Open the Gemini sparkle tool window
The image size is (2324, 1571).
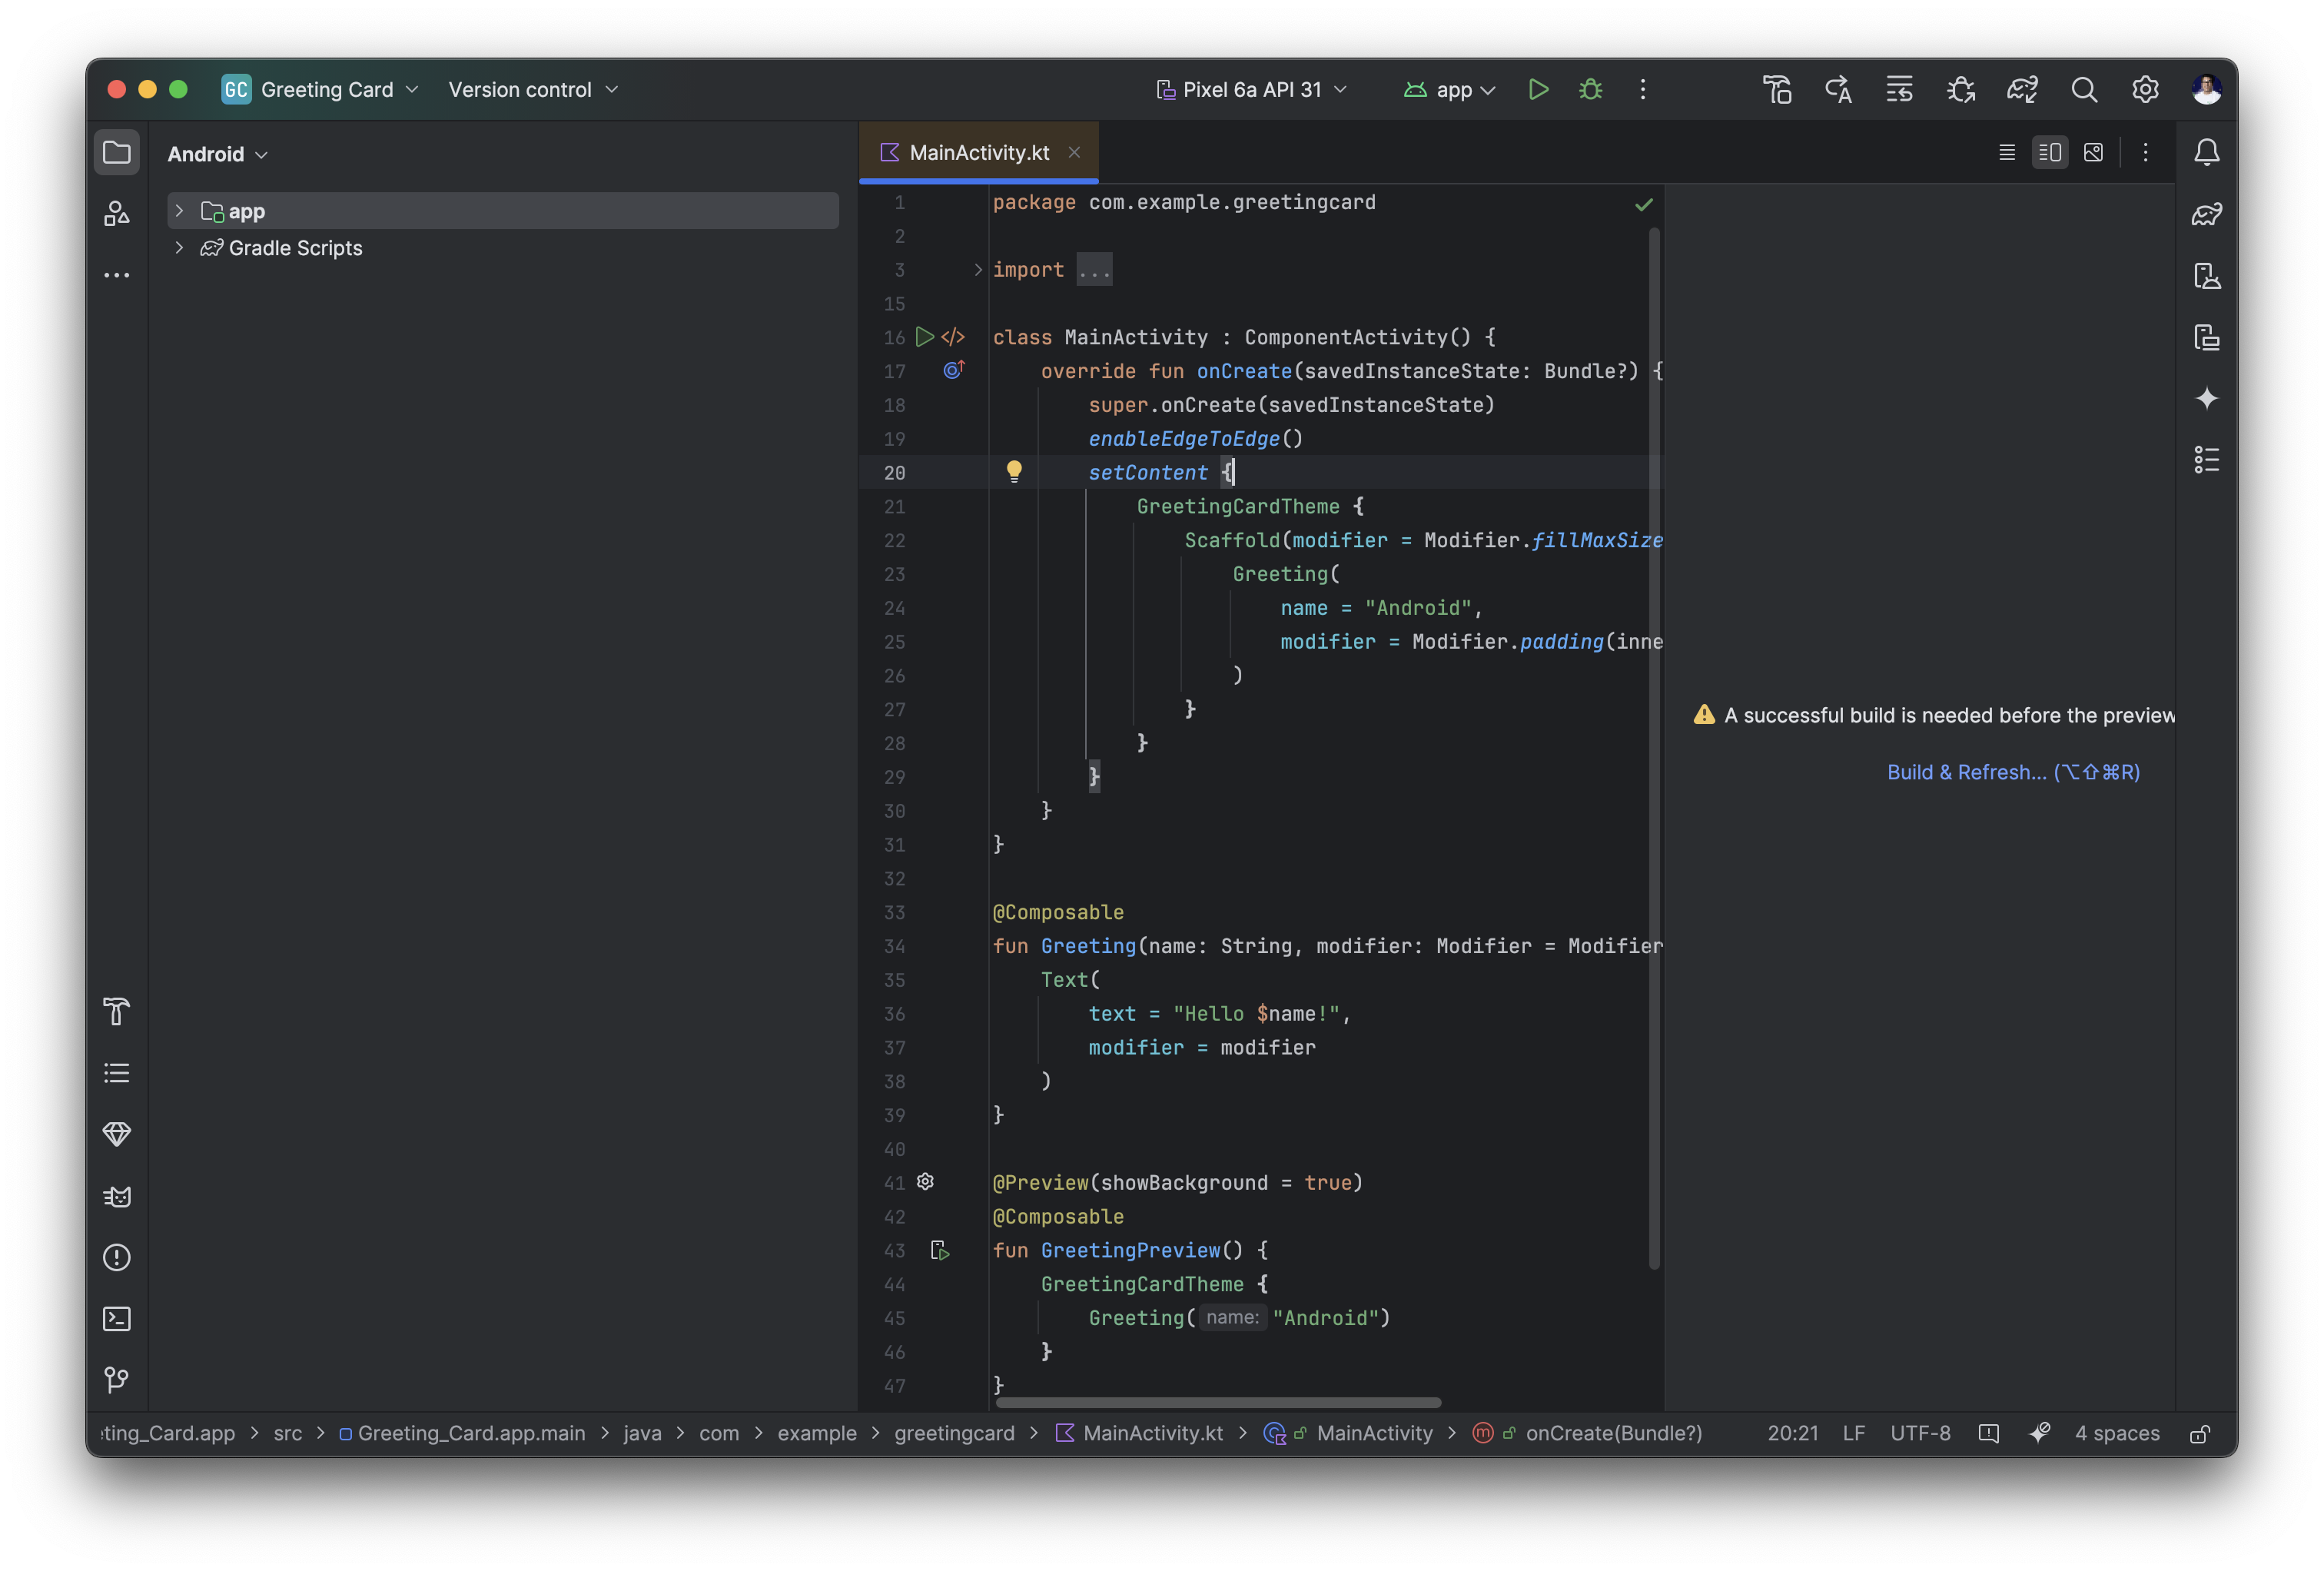2206,399
